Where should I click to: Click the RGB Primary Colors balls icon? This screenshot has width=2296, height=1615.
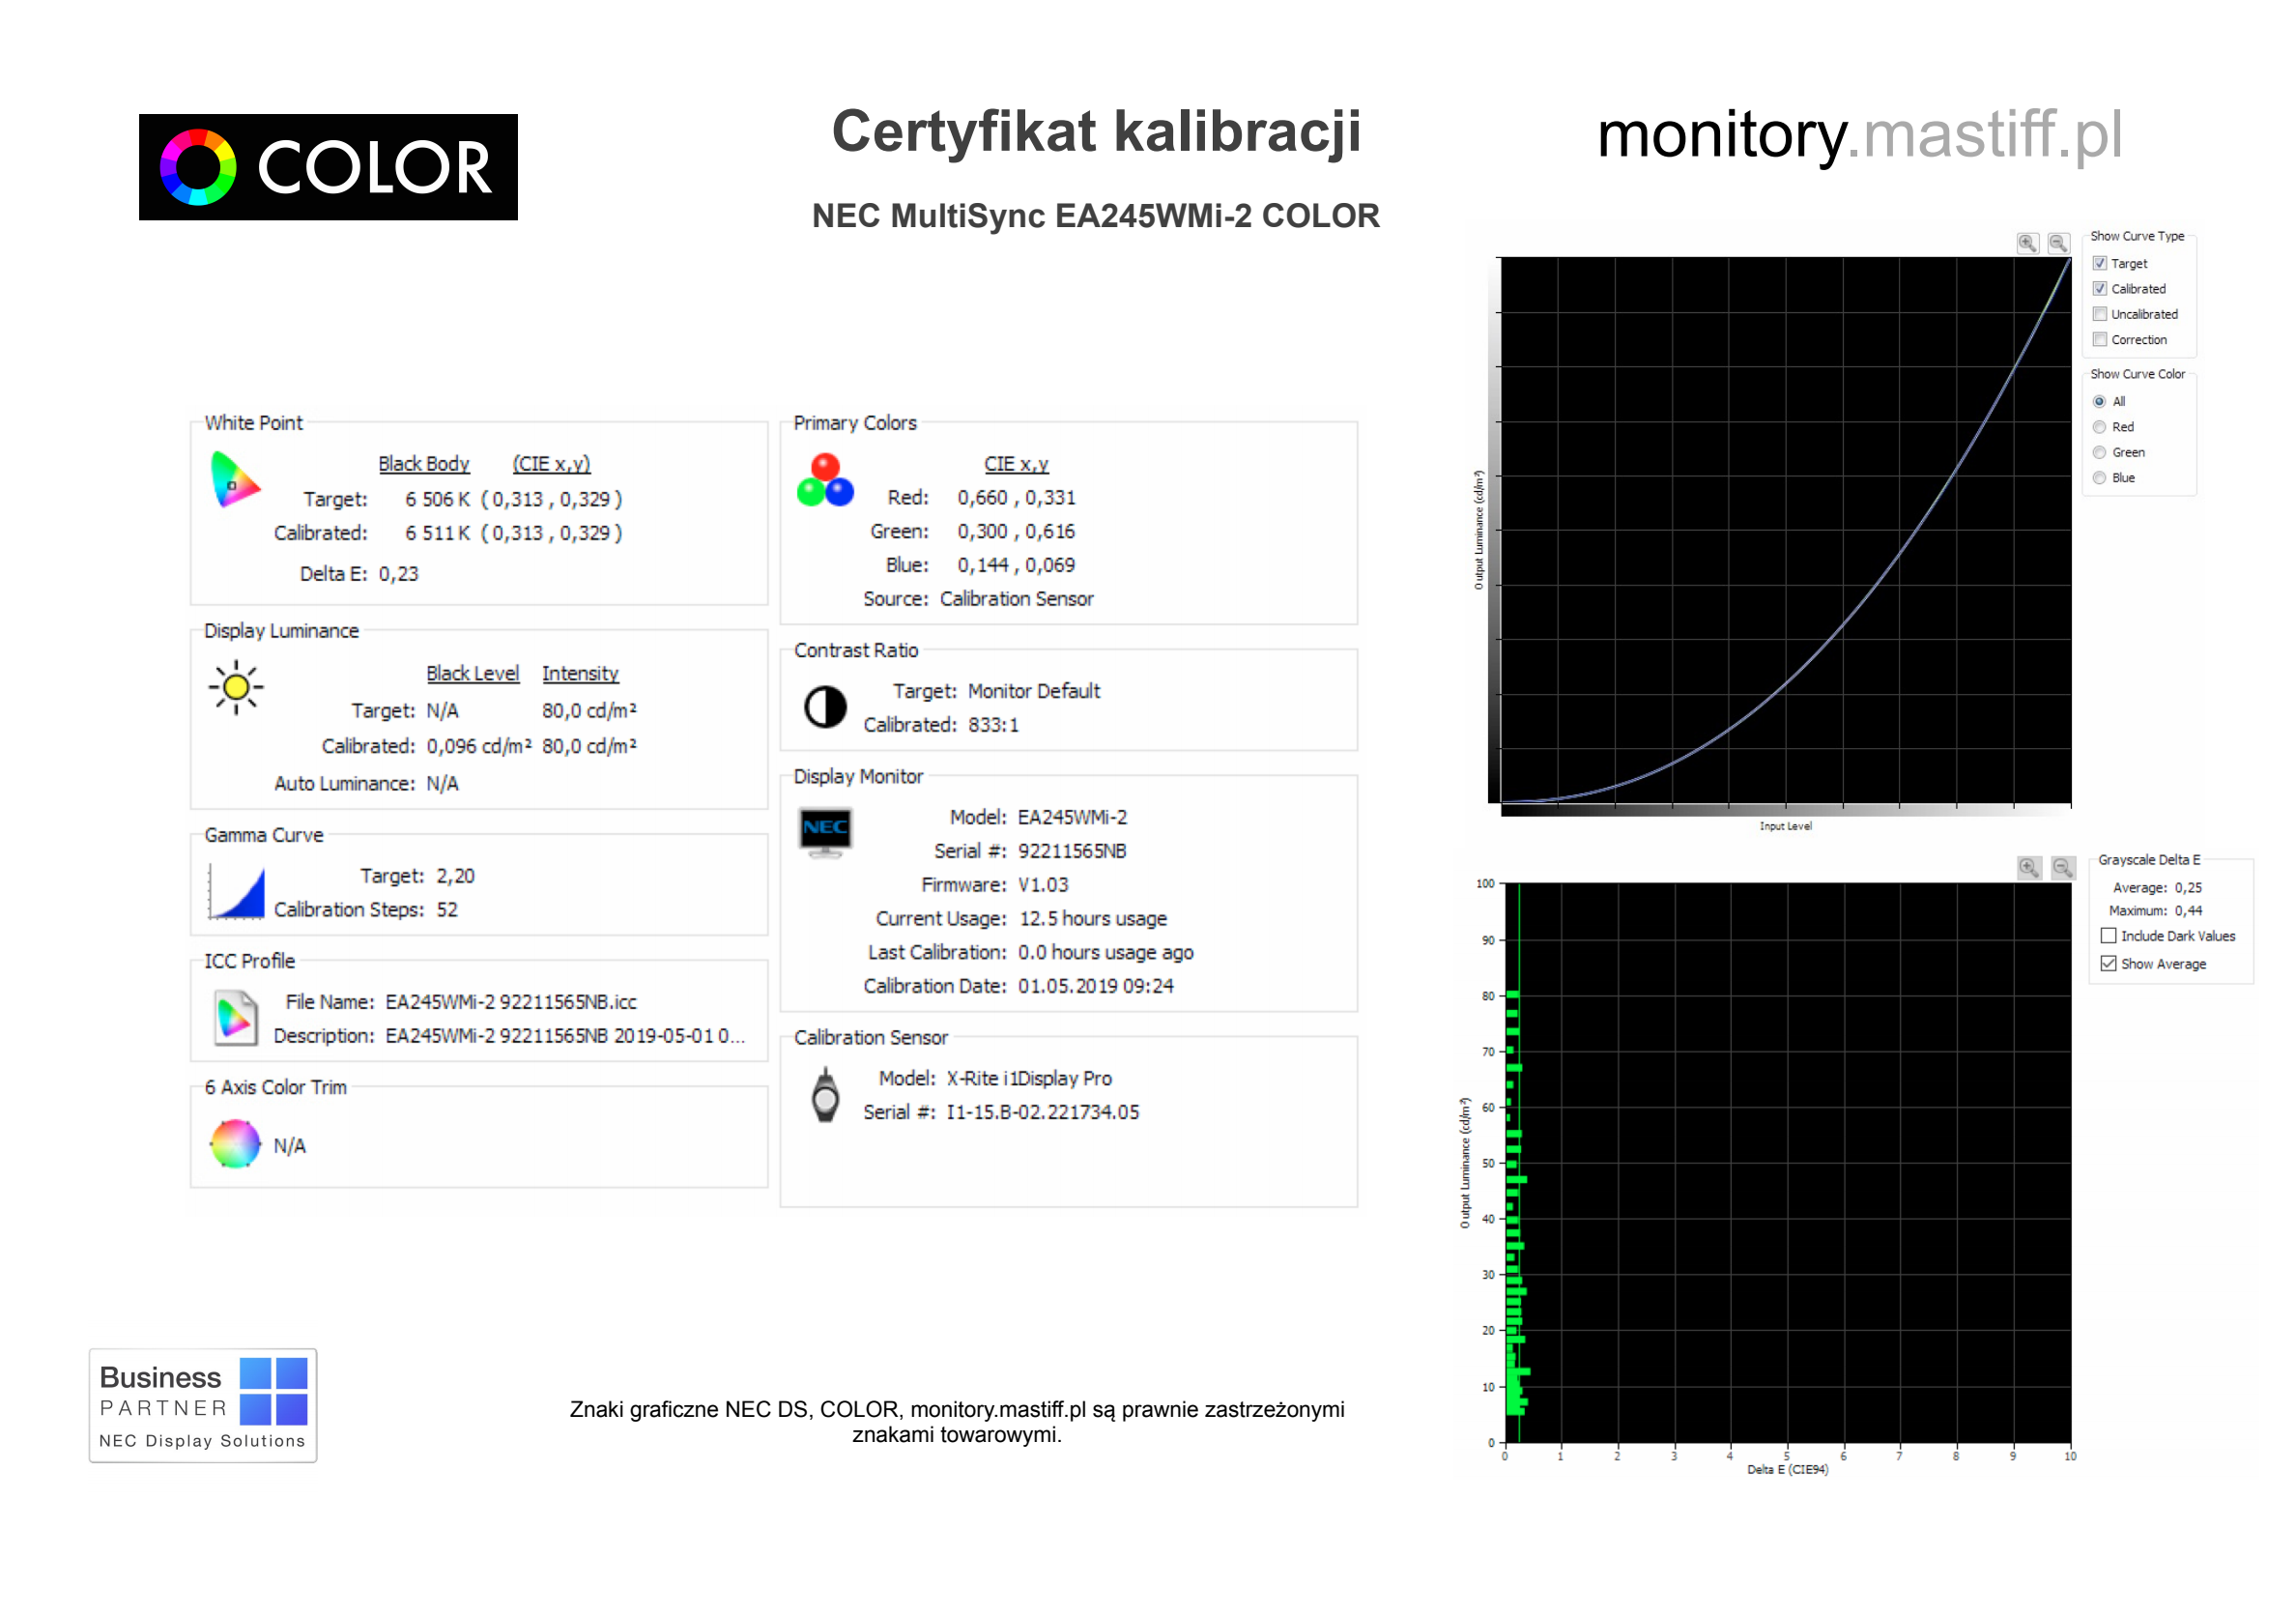tap(825, 480)
